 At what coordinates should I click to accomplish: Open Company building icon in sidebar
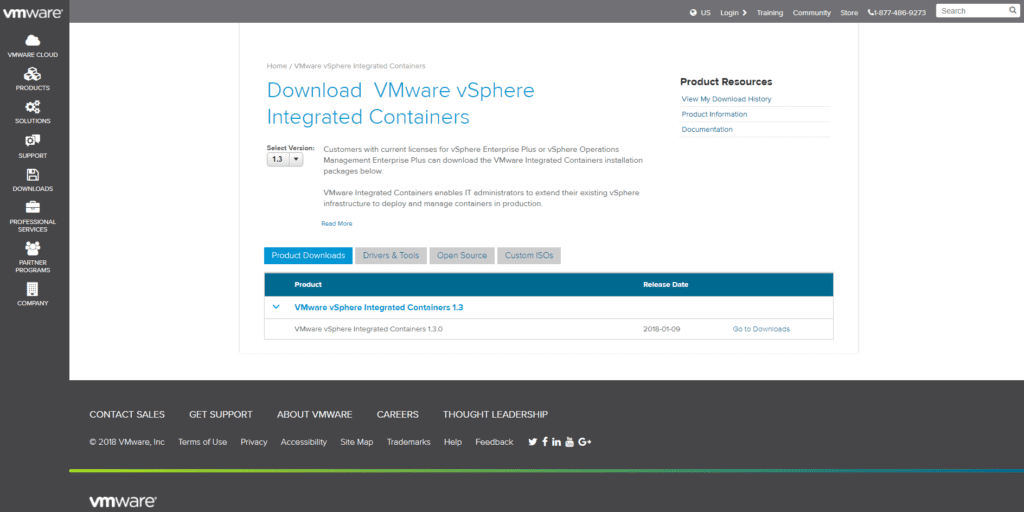pos(33,289)
